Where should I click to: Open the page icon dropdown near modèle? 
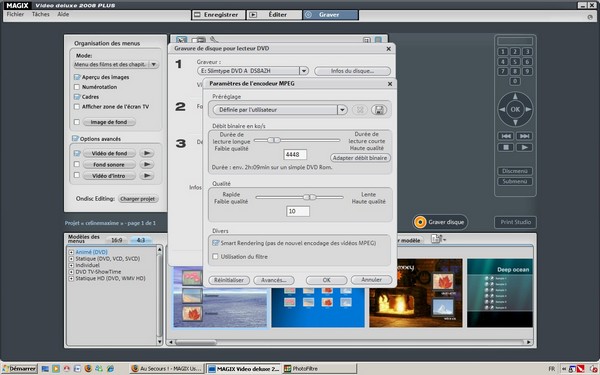438,240
